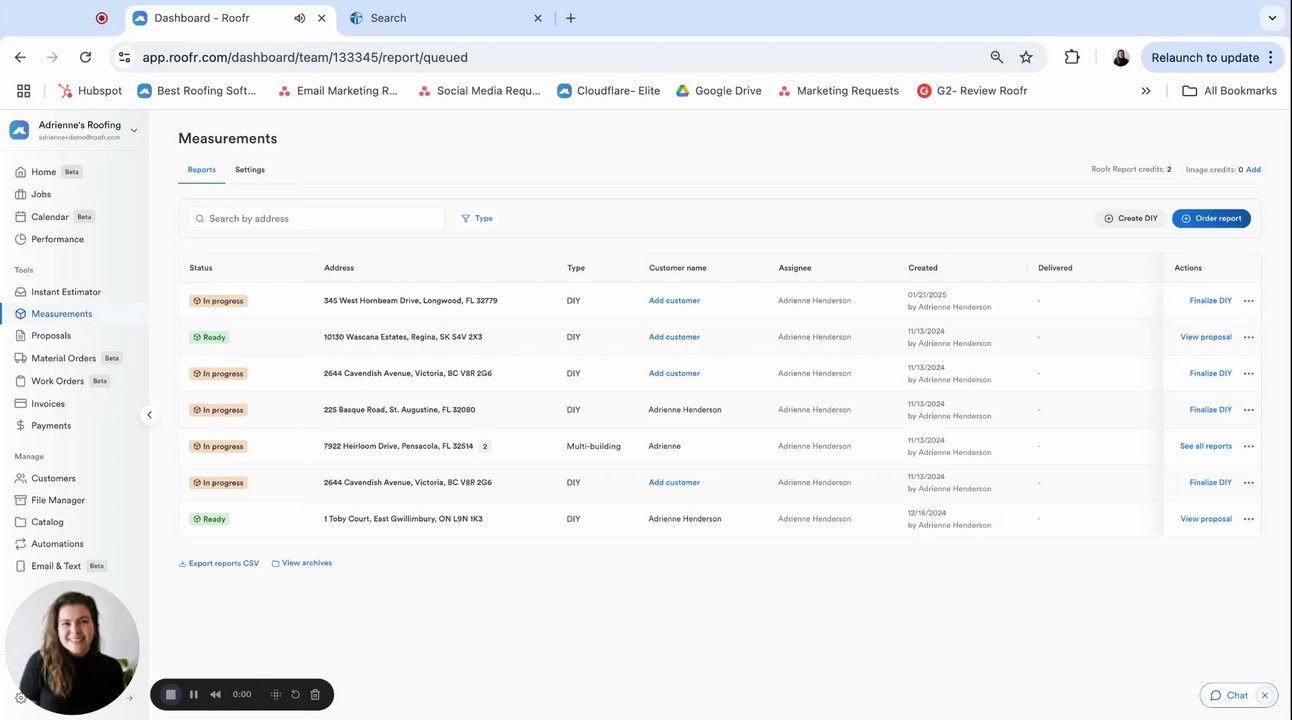Open the Hubspot bookmark
The width and height of the screenshot is (1292, 720).
pos(90,90)
